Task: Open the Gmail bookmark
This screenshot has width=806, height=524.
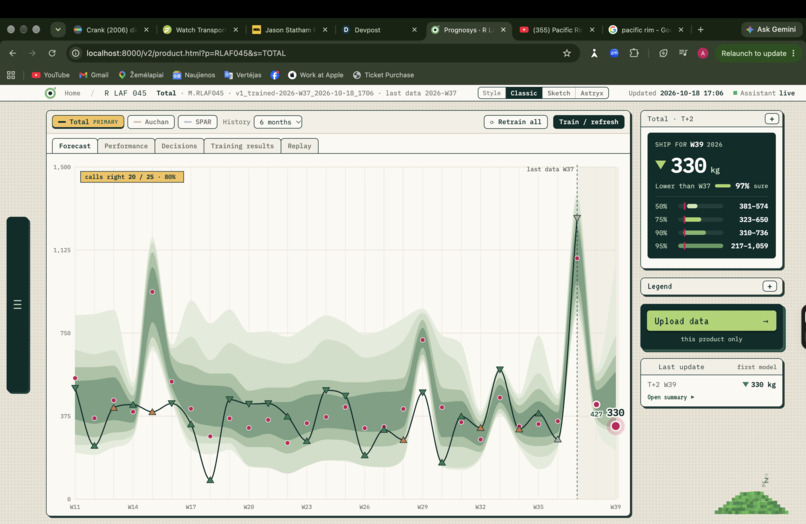Action: 94,75
